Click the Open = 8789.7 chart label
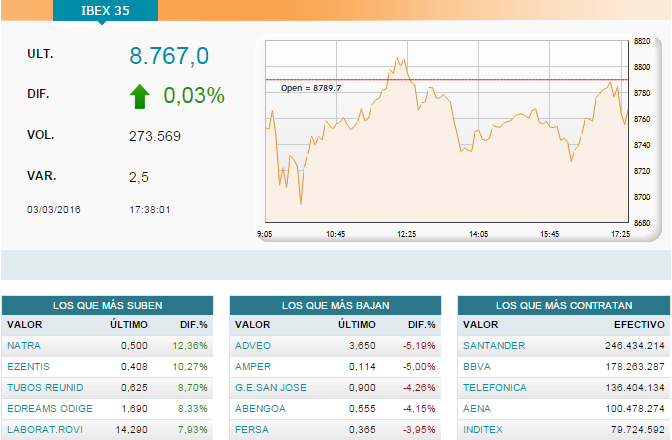The width and height of the screenshot is (672, 440). pyautogui.click(x=311, y=88)
